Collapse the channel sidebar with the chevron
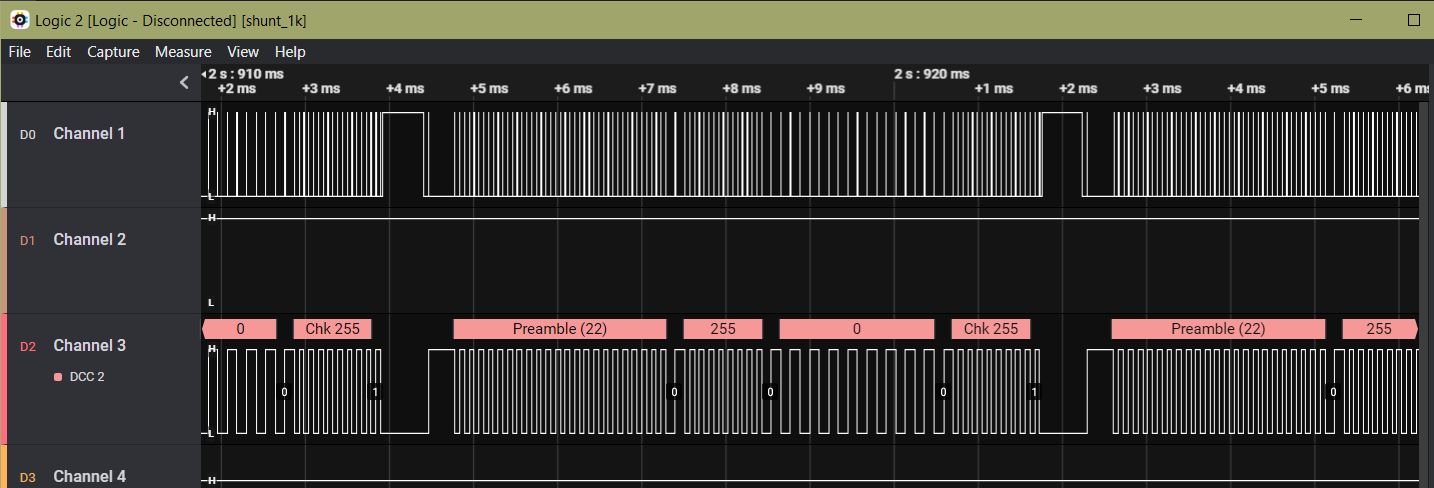 tap(184, 83)
